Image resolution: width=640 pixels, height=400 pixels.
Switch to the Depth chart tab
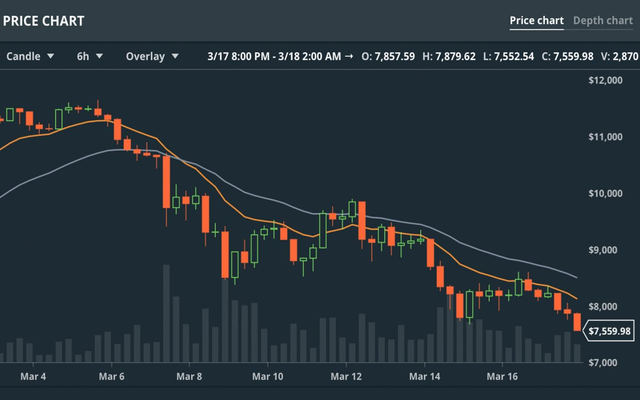603,21
